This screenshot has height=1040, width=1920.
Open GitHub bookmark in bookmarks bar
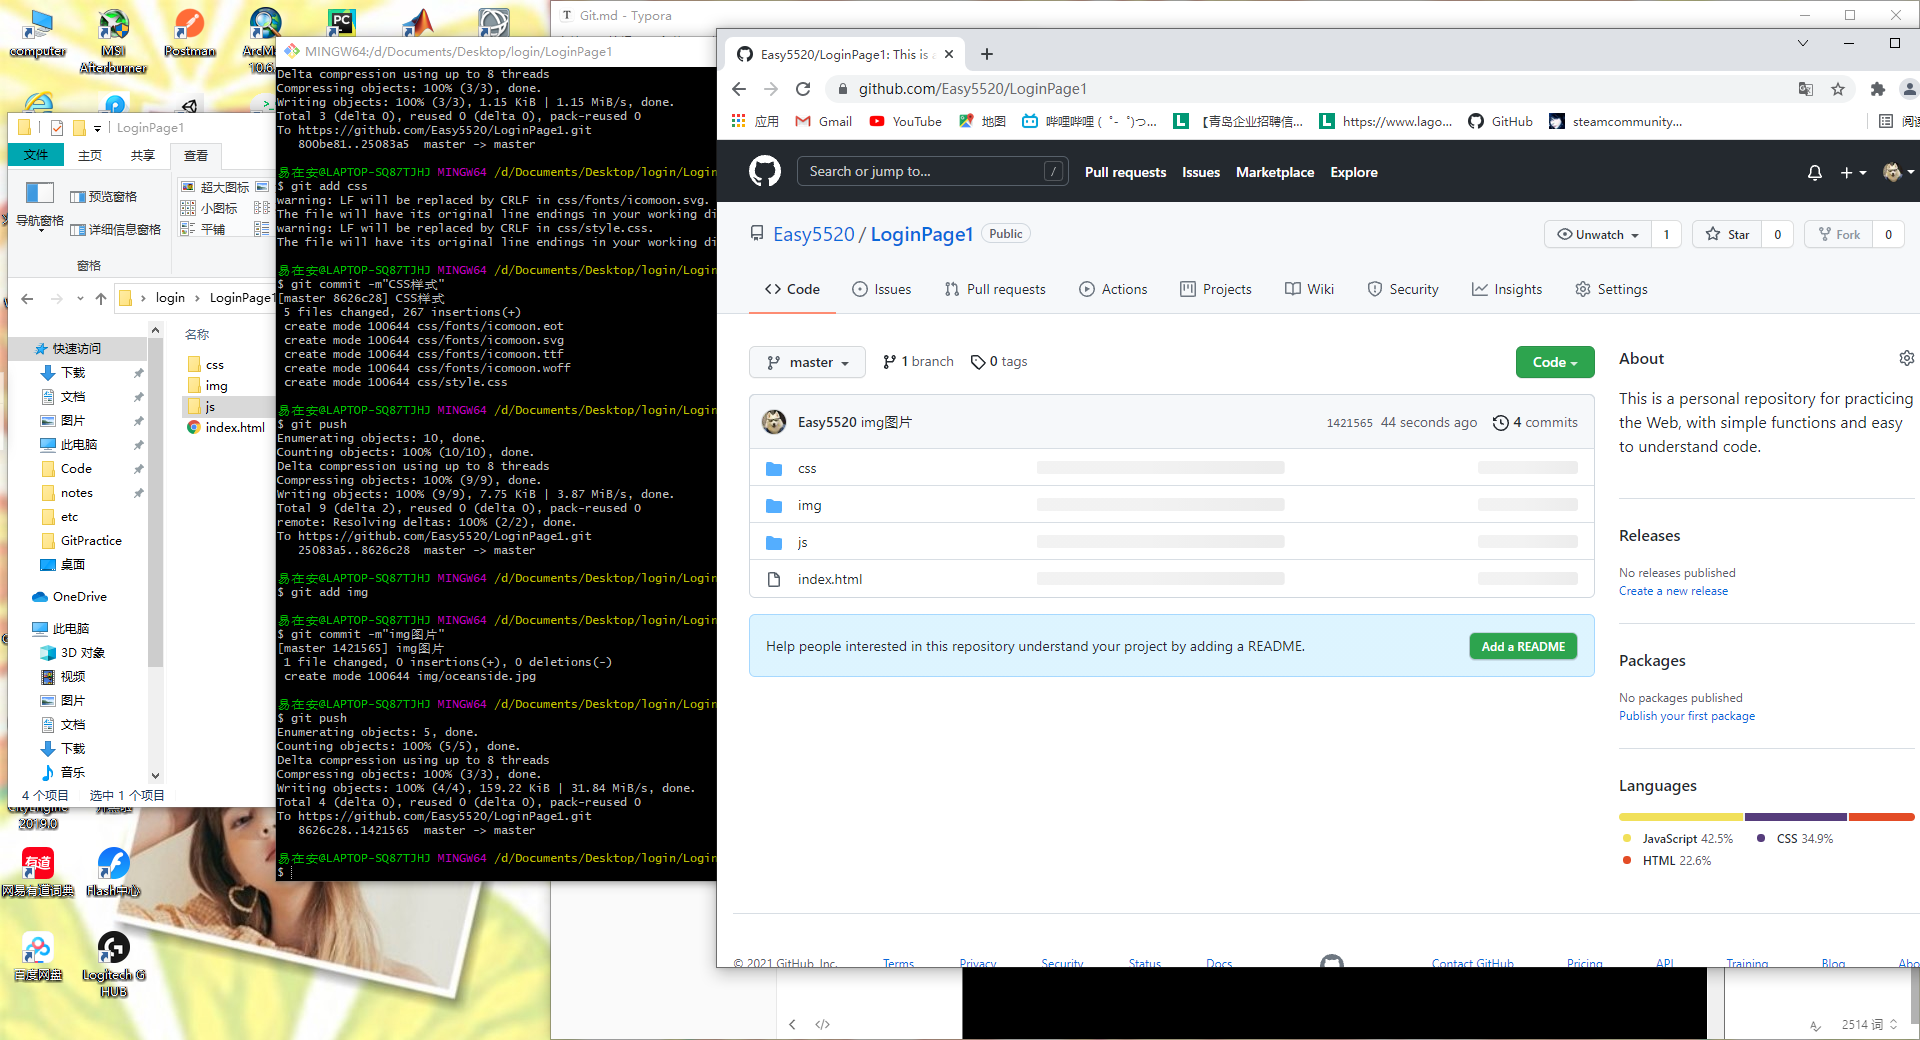[x=1500, y=121]
